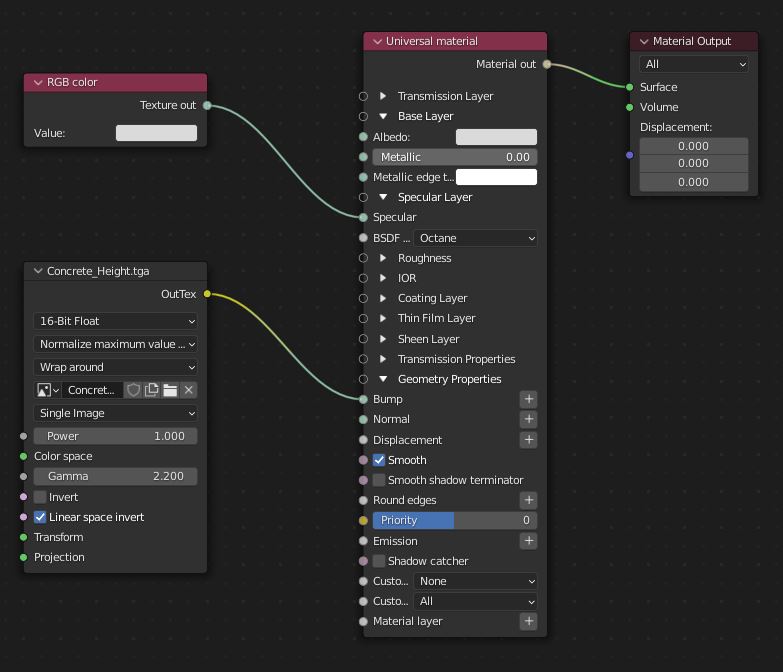Click the Transform input socket
The width and height of the screenshot is (783, 672).
pos(23,537)
